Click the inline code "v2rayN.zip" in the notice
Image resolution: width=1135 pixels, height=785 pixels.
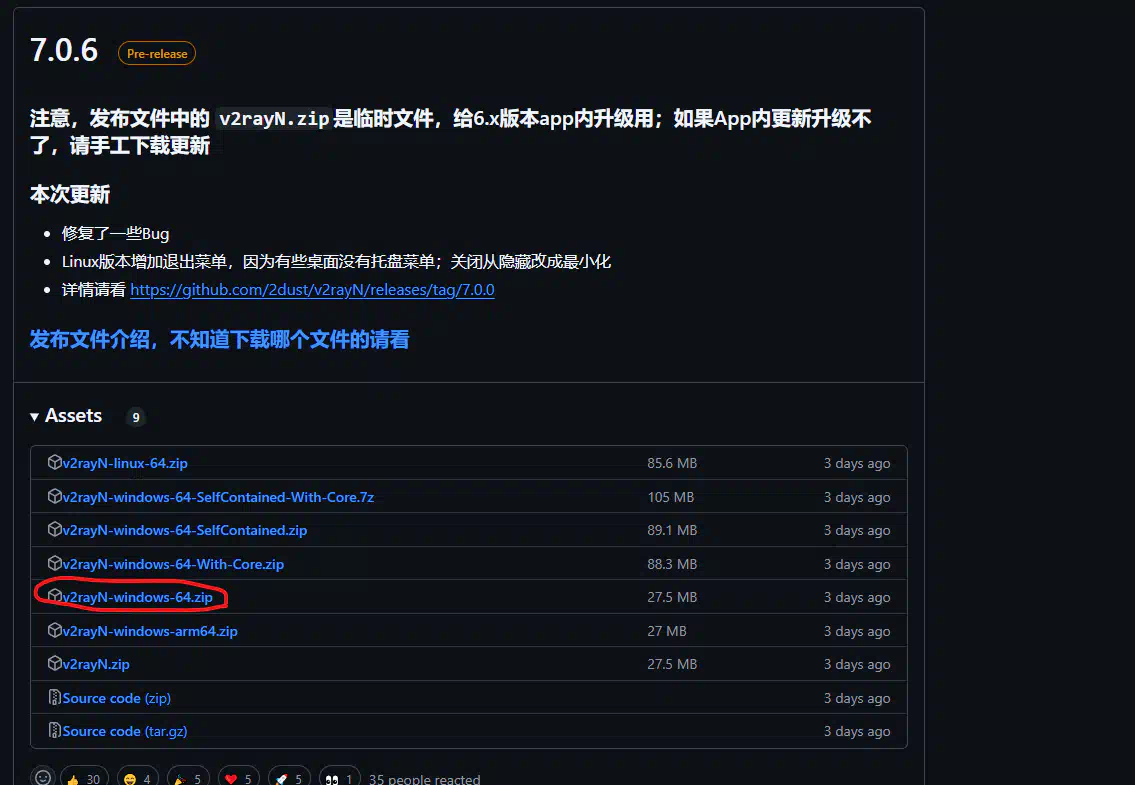274,118
